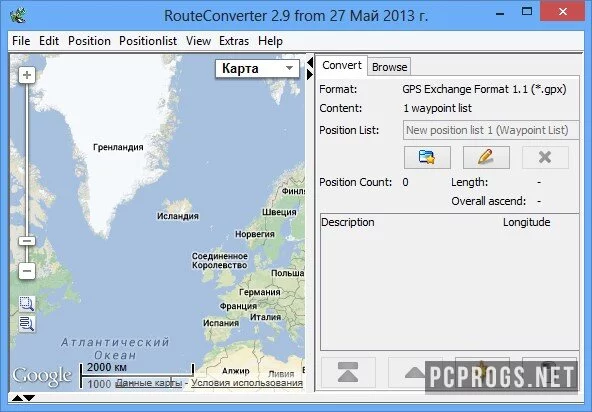
Task: Click the Норвегия label on the map
Action: click(254, 234)
